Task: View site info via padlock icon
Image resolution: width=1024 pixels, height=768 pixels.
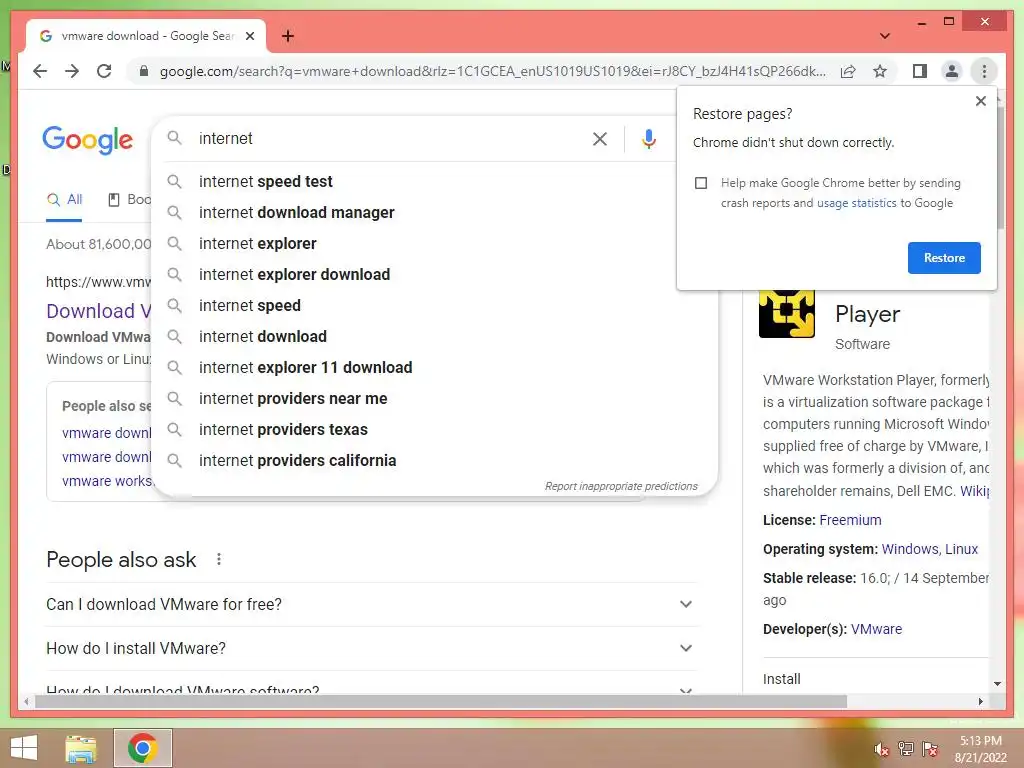Action: tap(144, 71)
